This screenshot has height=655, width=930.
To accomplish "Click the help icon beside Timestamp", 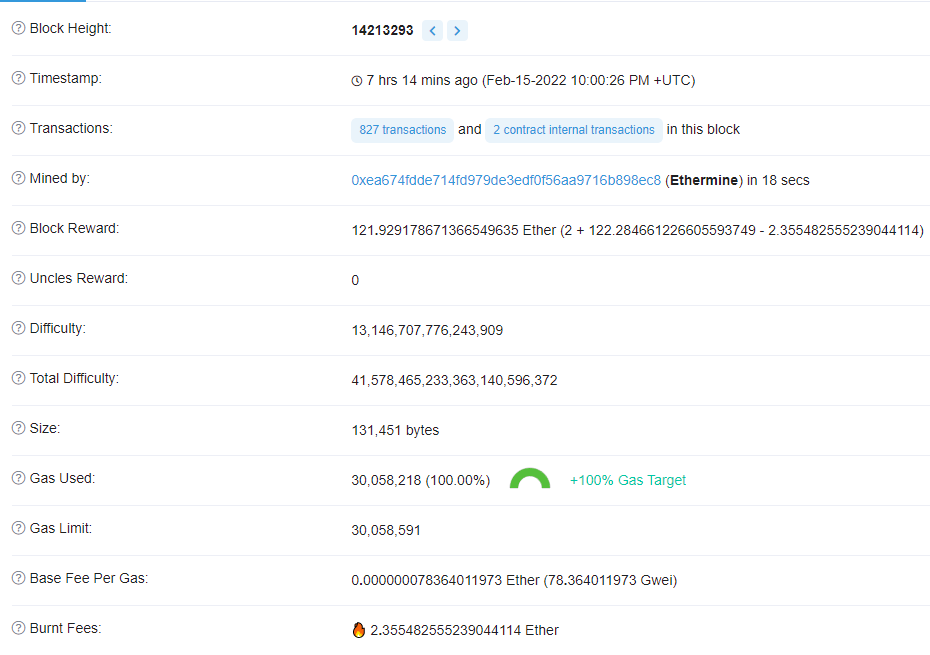I will 18,78.
